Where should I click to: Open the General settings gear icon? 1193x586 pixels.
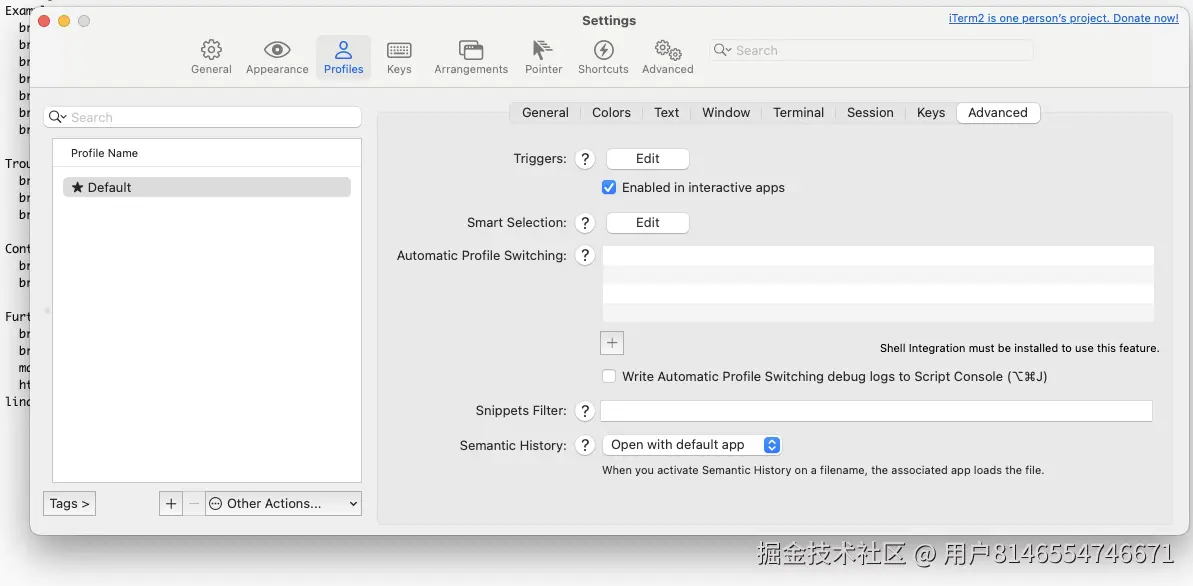point(211,50)
